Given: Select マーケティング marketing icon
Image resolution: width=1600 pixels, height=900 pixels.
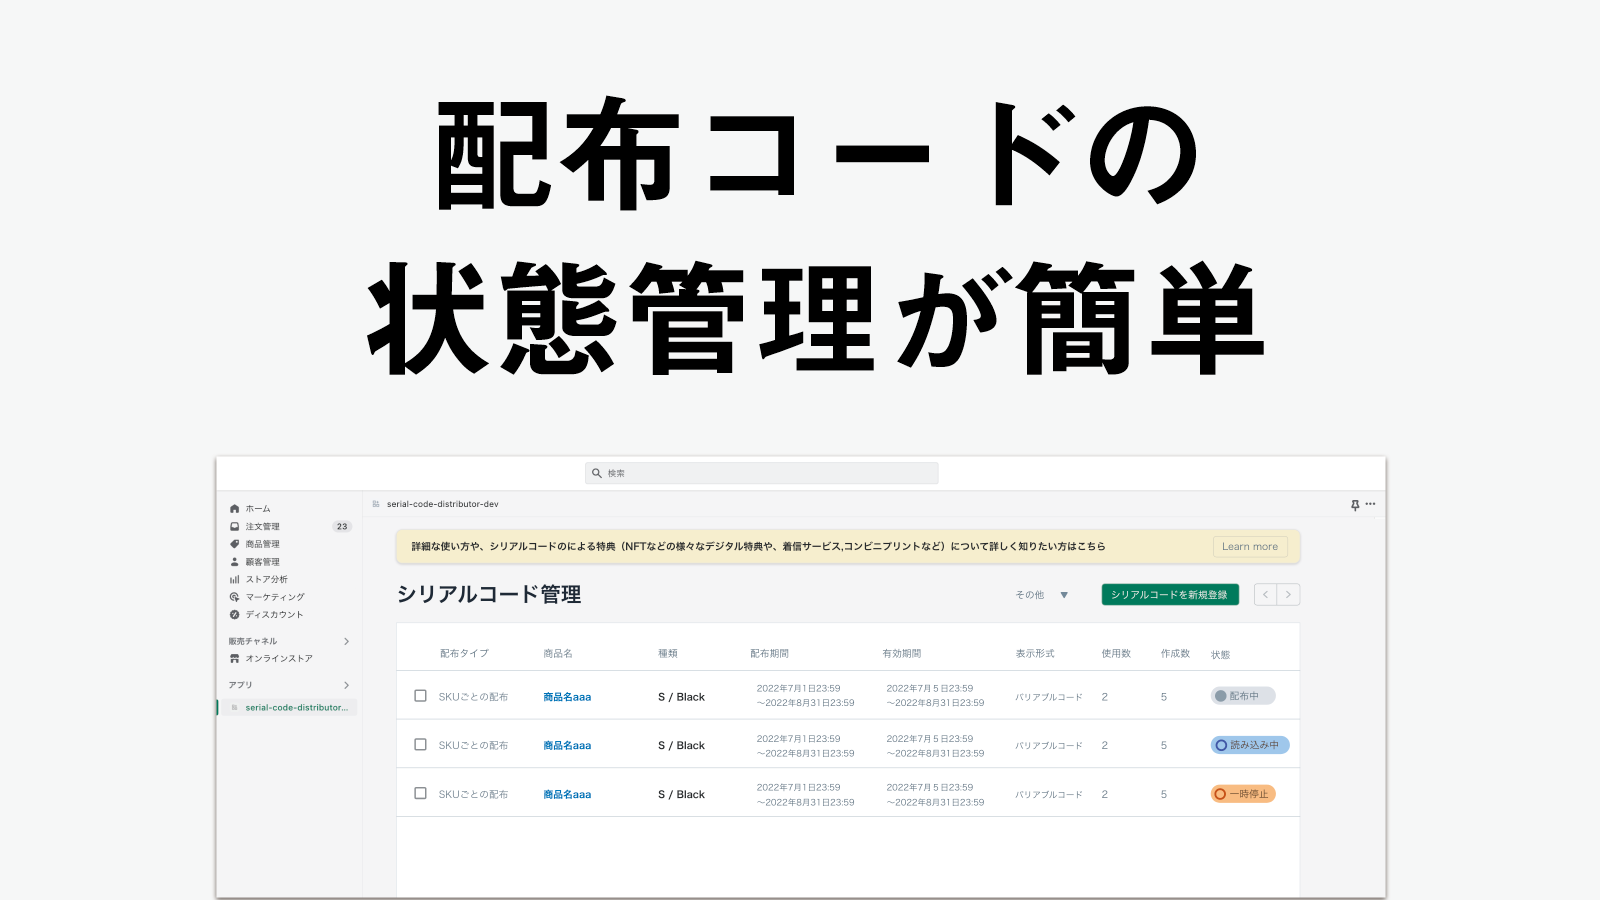Looking at the screenshot, I should point(233,596).
